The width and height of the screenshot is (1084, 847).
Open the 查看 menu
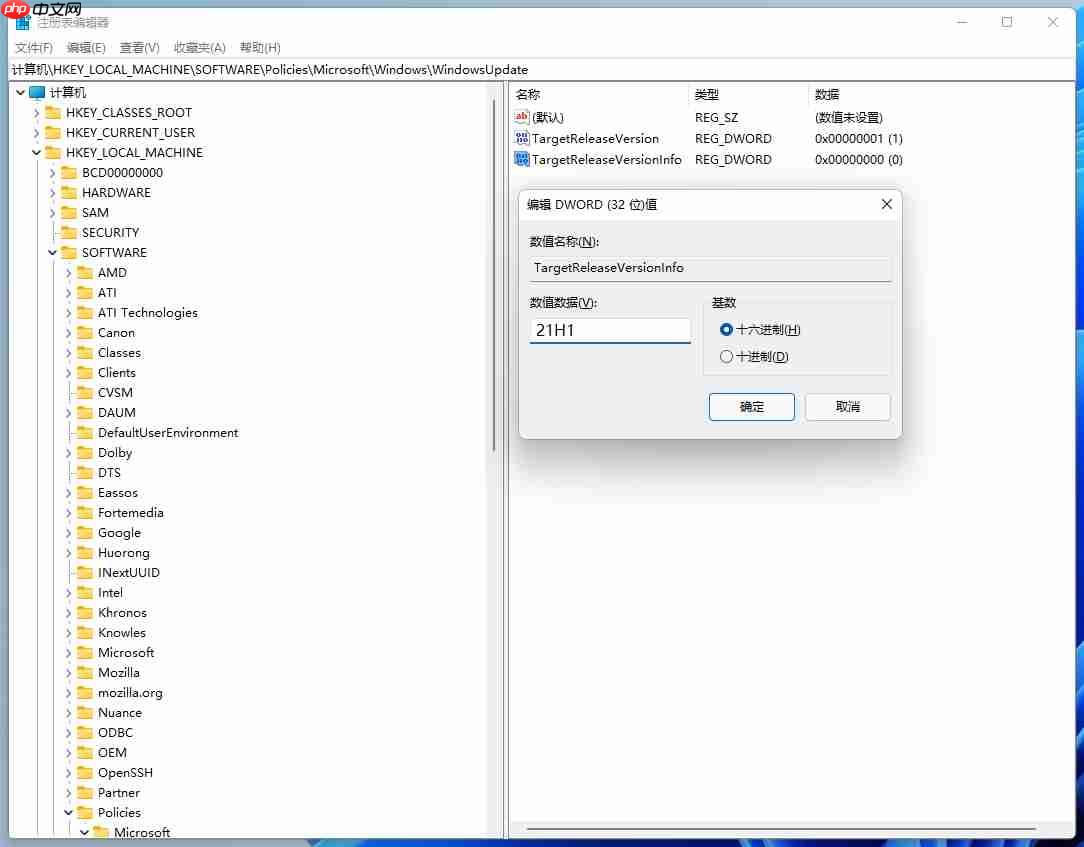pyautogui.click(x=138, y=47)
